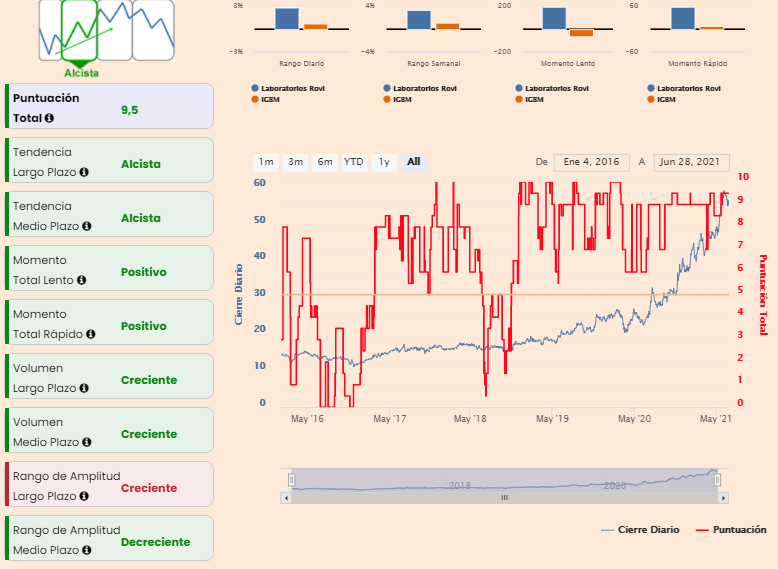Click Positivo value in Momento Total Lento
778x569 pixels.
144,272
